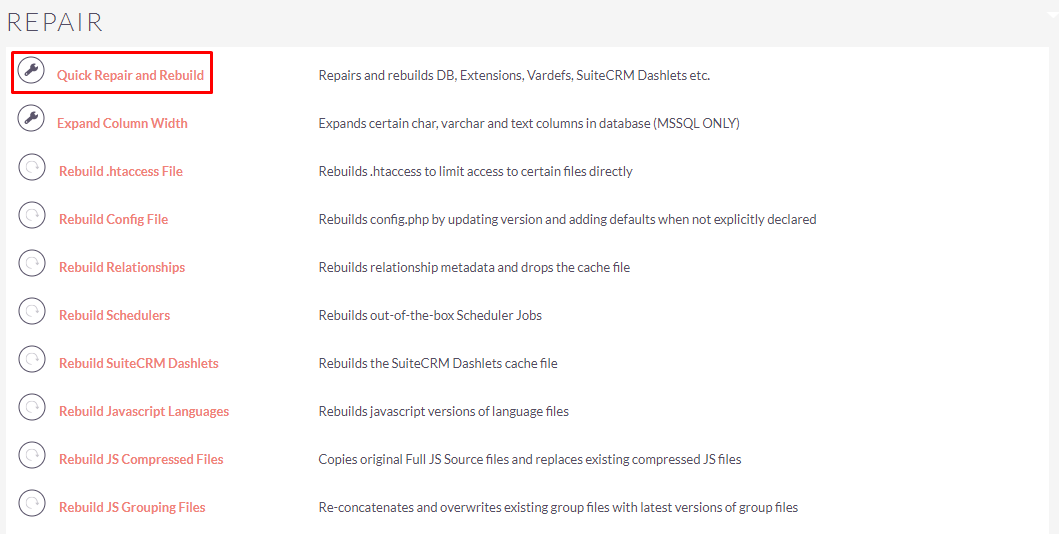Click the refresh icon next to Rebuild .htaccess File
Screen dimensions: 1059x534
click(x=32, y=167)
